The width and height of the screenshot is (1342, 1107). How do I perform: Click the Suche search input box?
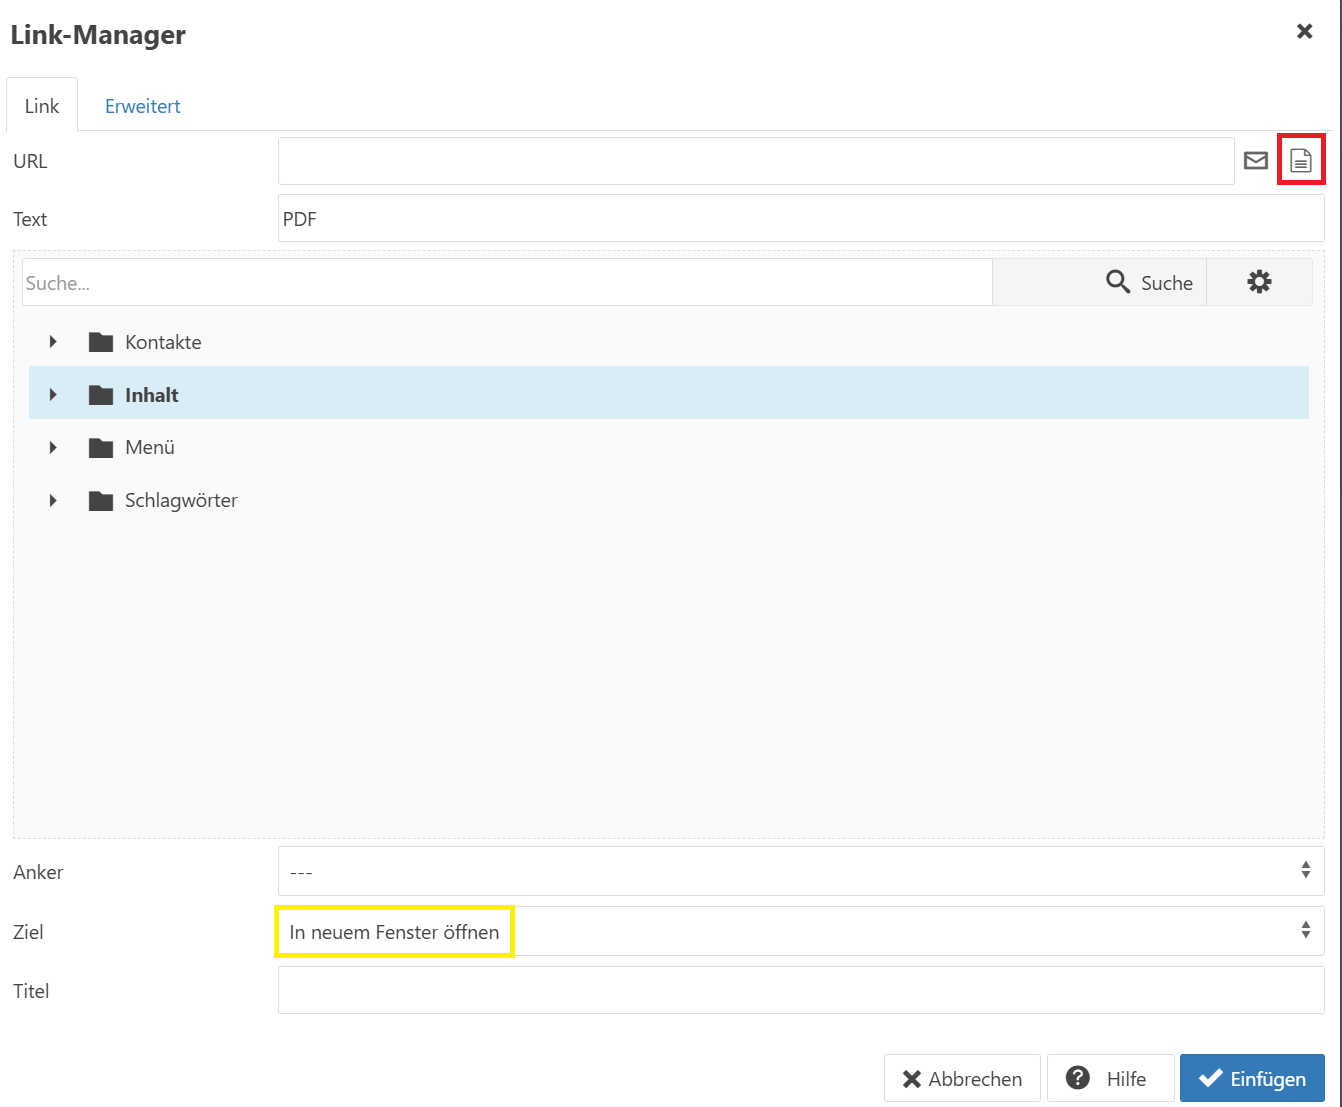click(x=500, y=282)
